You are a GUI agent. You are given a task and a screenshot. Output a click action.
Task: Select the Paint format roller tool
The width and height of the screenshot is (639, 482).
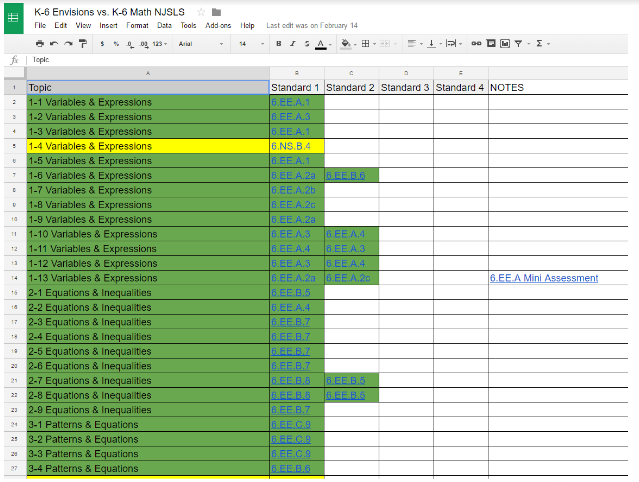[x=82, y=44]
